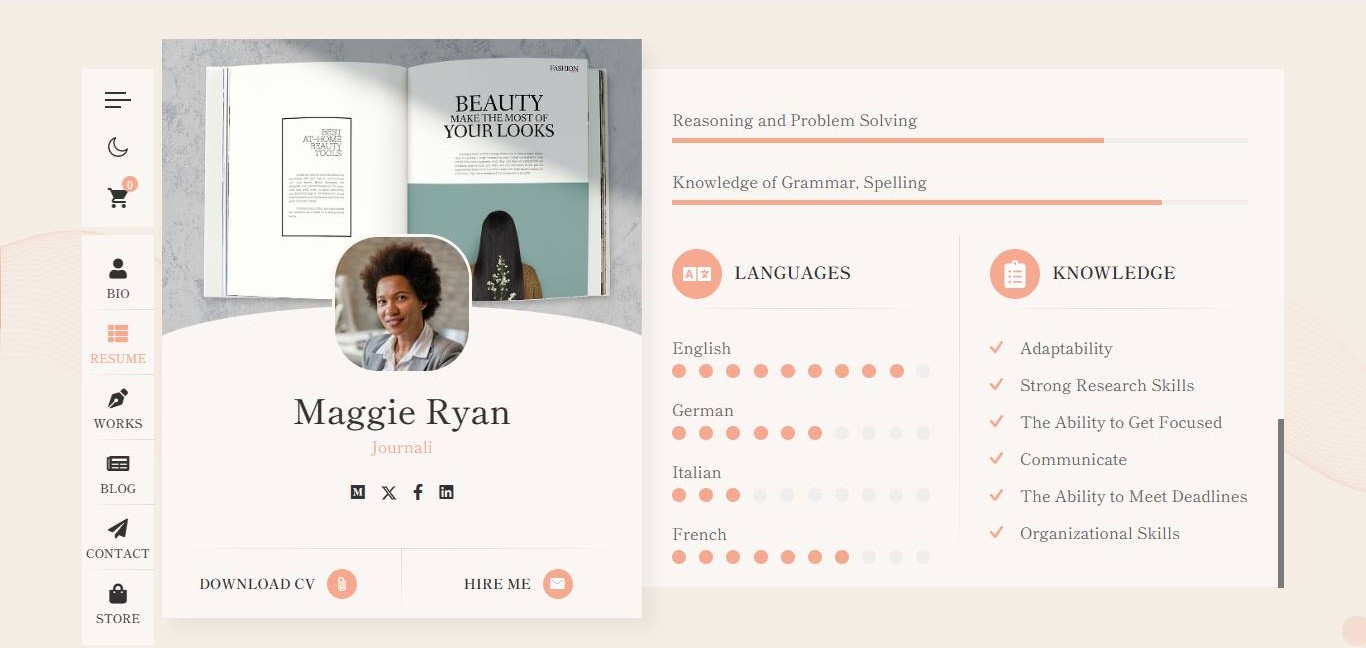The width and height of the screenshot is (1366, 648).
Task: Go to the Bio section
Action: click(118, 278)
